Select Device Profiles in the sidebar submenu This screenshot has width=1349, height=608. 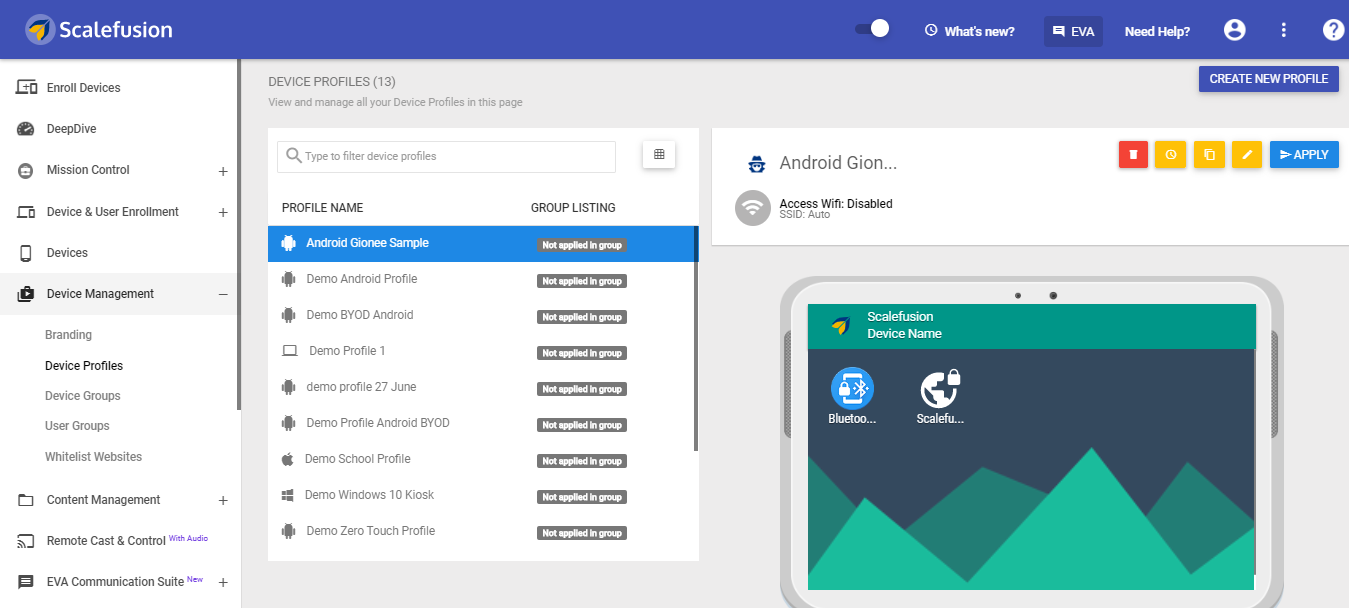tap(84, 366)
